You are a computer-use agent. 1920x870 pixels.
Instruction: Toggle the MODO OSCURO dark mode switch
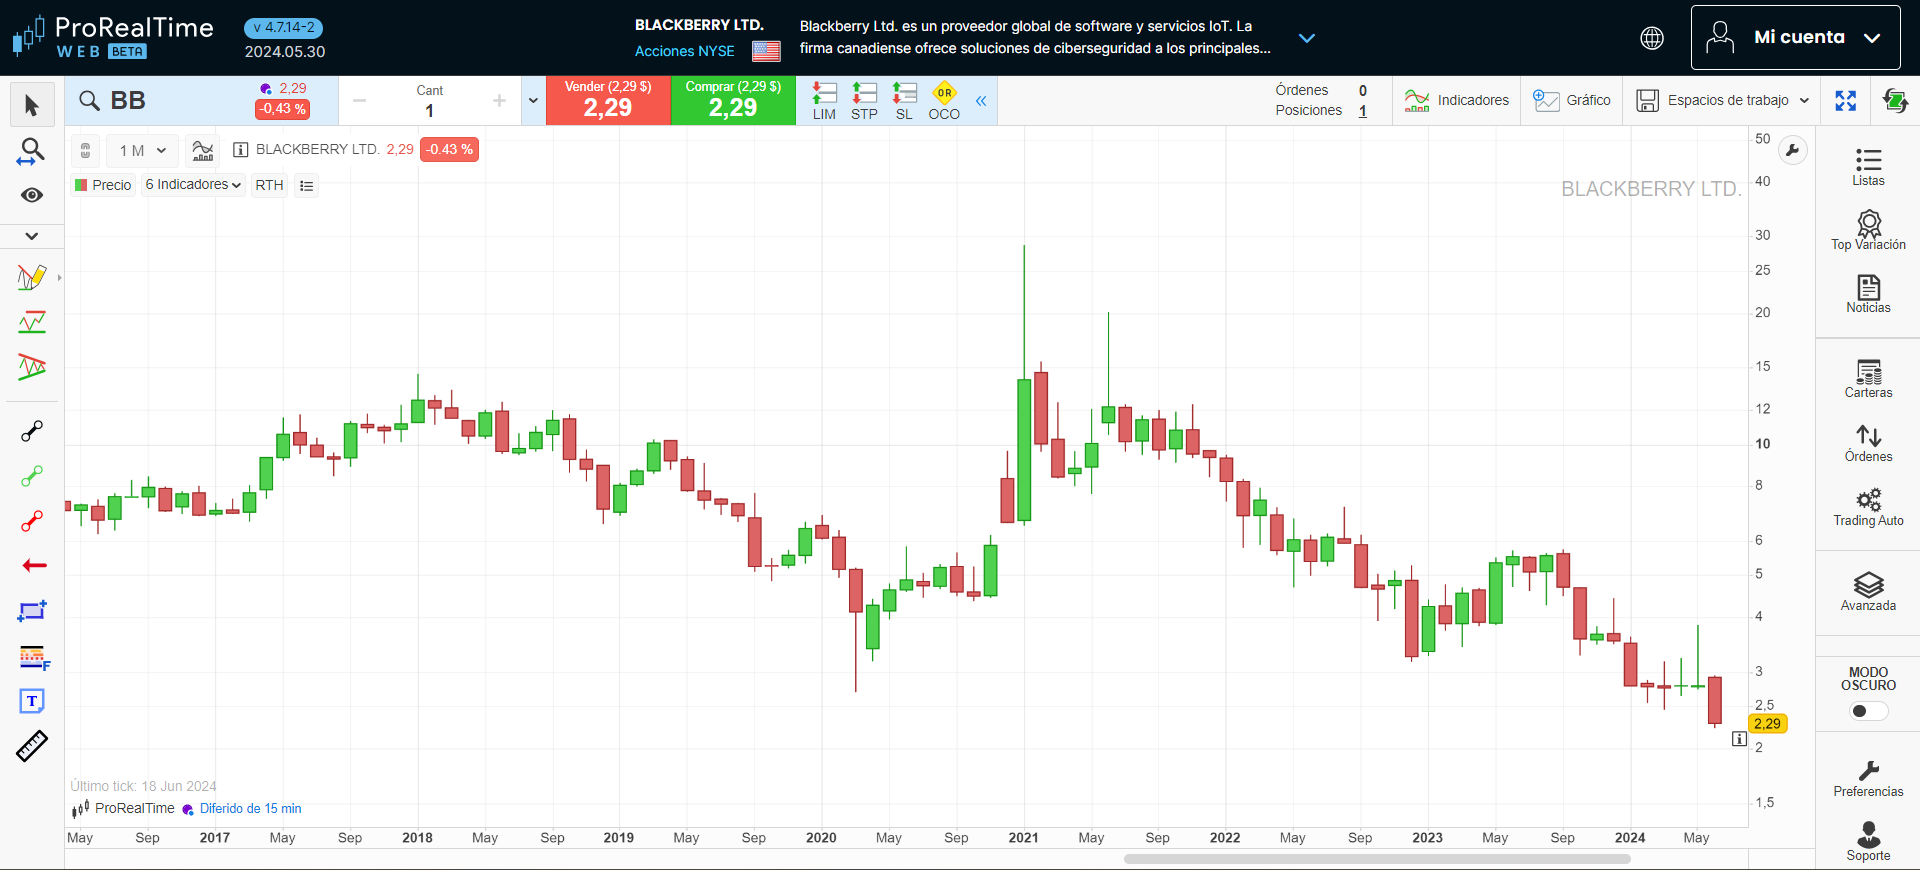1867,711
